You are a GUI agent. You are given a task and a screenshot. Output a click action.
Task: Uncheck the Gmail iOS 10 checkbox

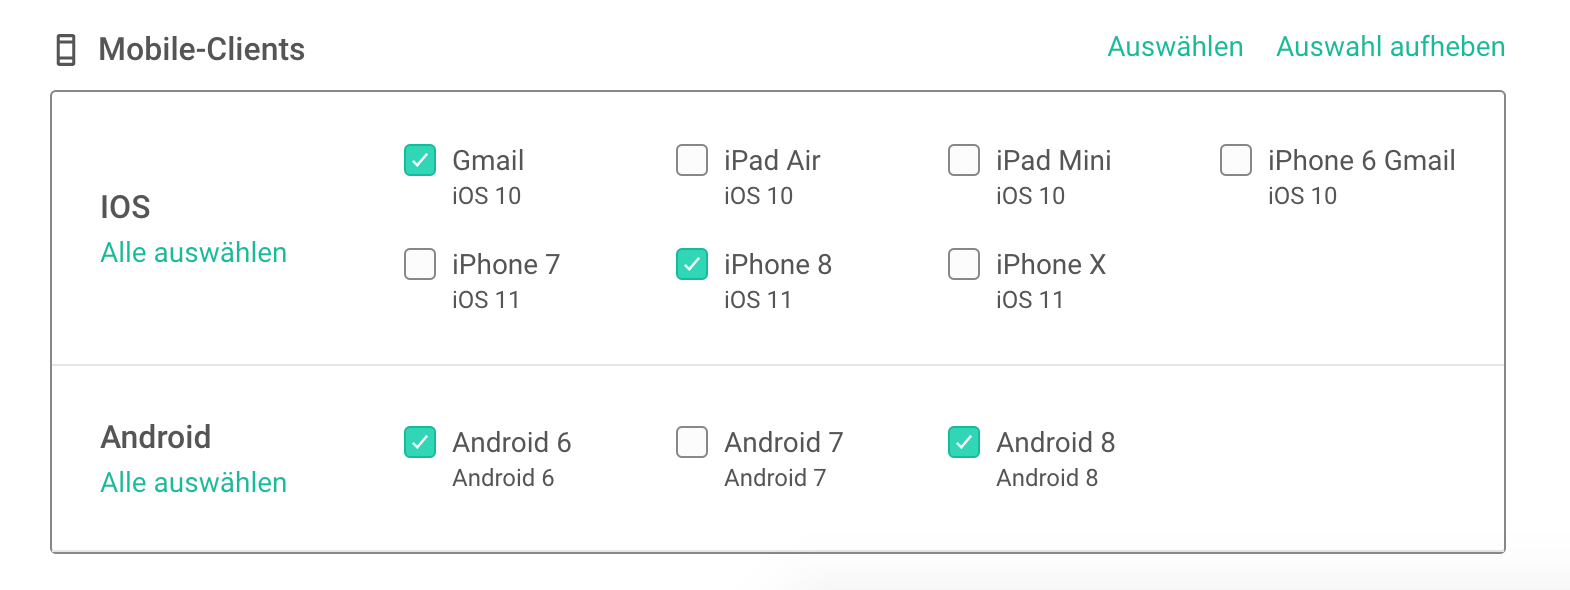tap(420, 160)
